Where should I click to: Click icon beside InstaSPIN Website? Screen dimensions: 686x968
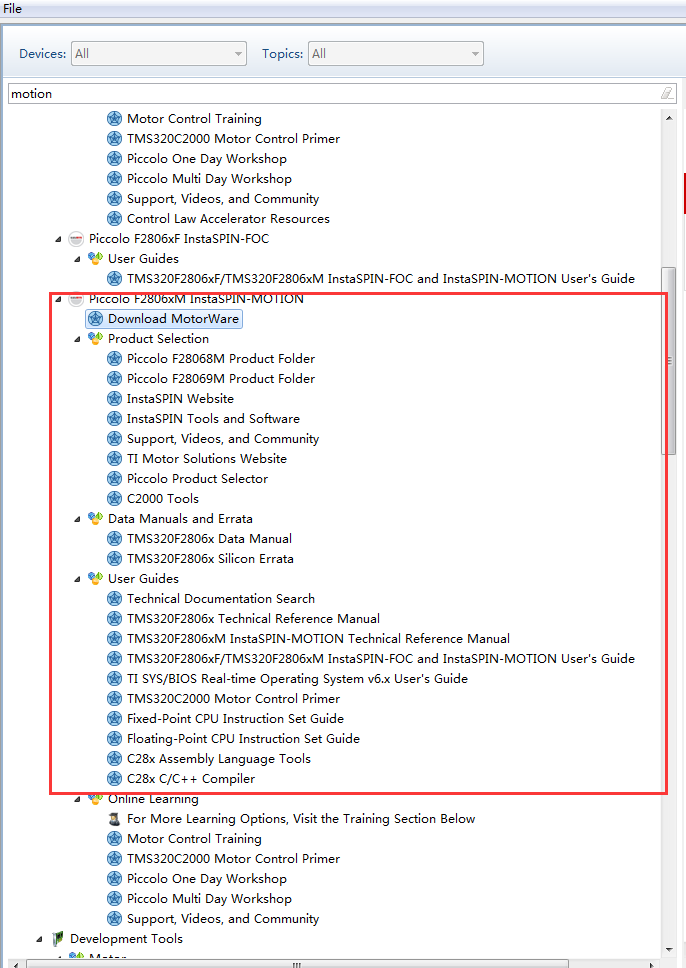pyautogui.click(x=114, y=399)
